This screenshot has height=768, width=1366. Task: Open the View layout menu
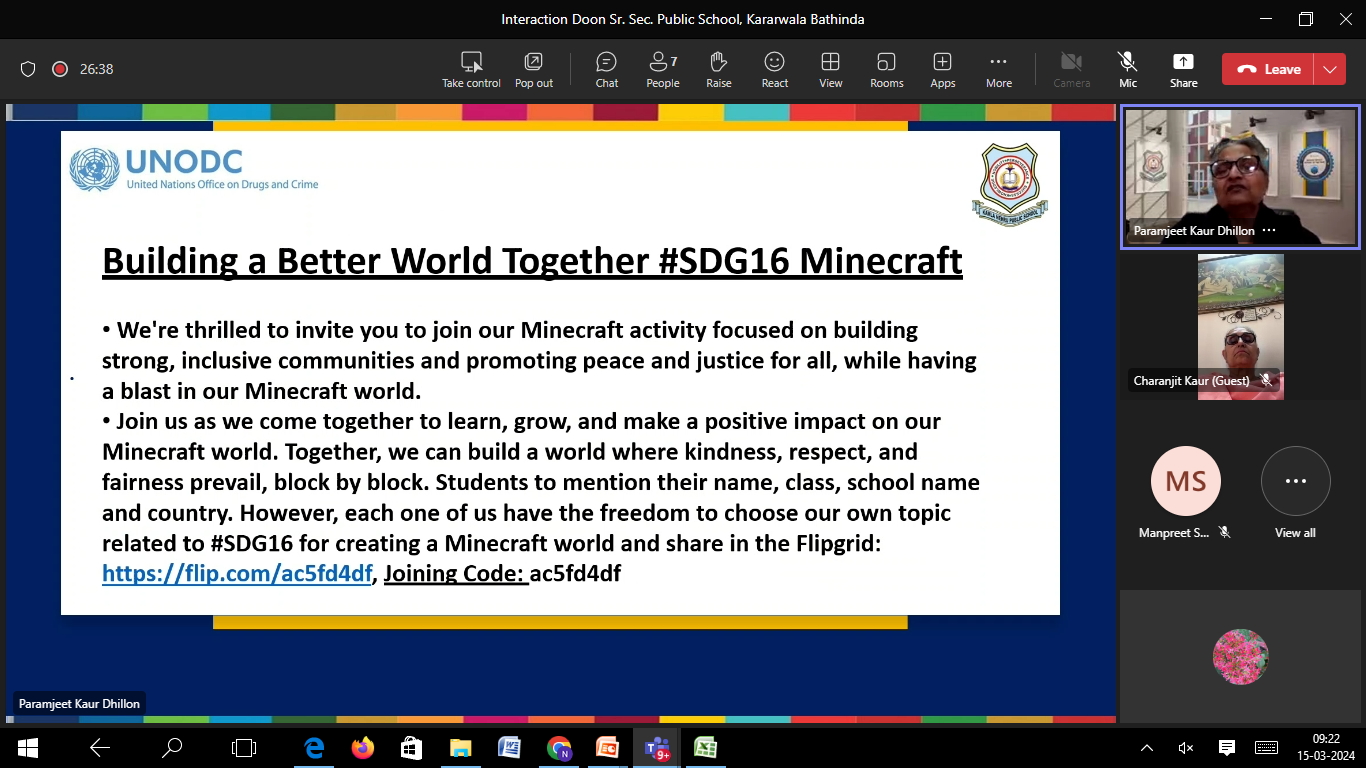coord(830,70)
